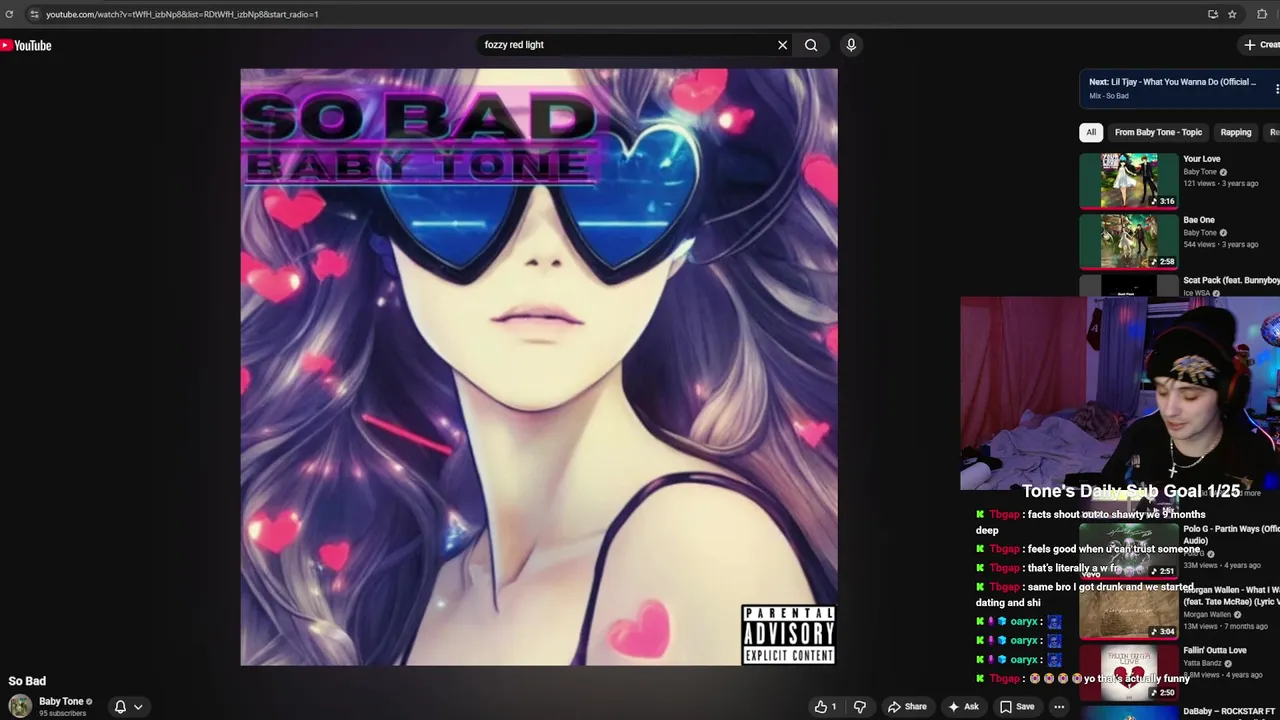The width and height of the screenshot is (1280, 720).
Task: Clear the search query with the X icon
Action: point(782,45)
